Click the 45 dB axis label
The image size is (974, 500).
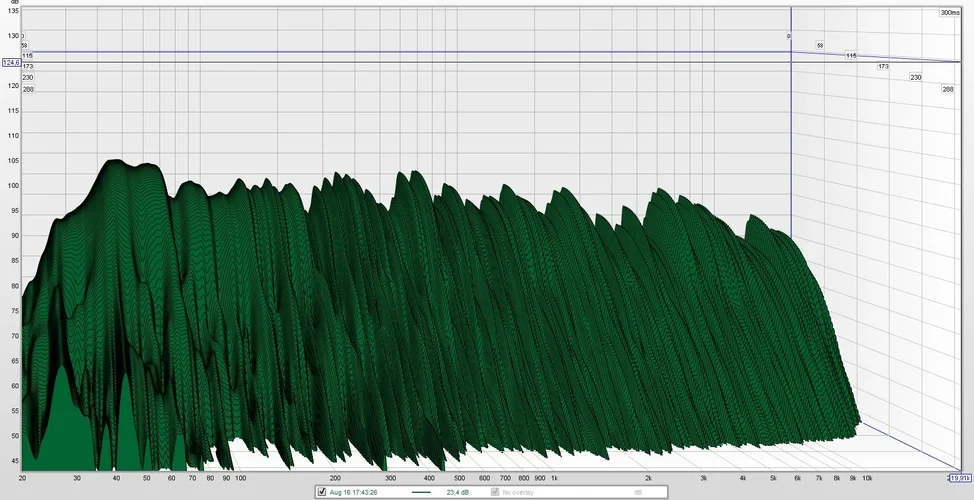(15, 461)
